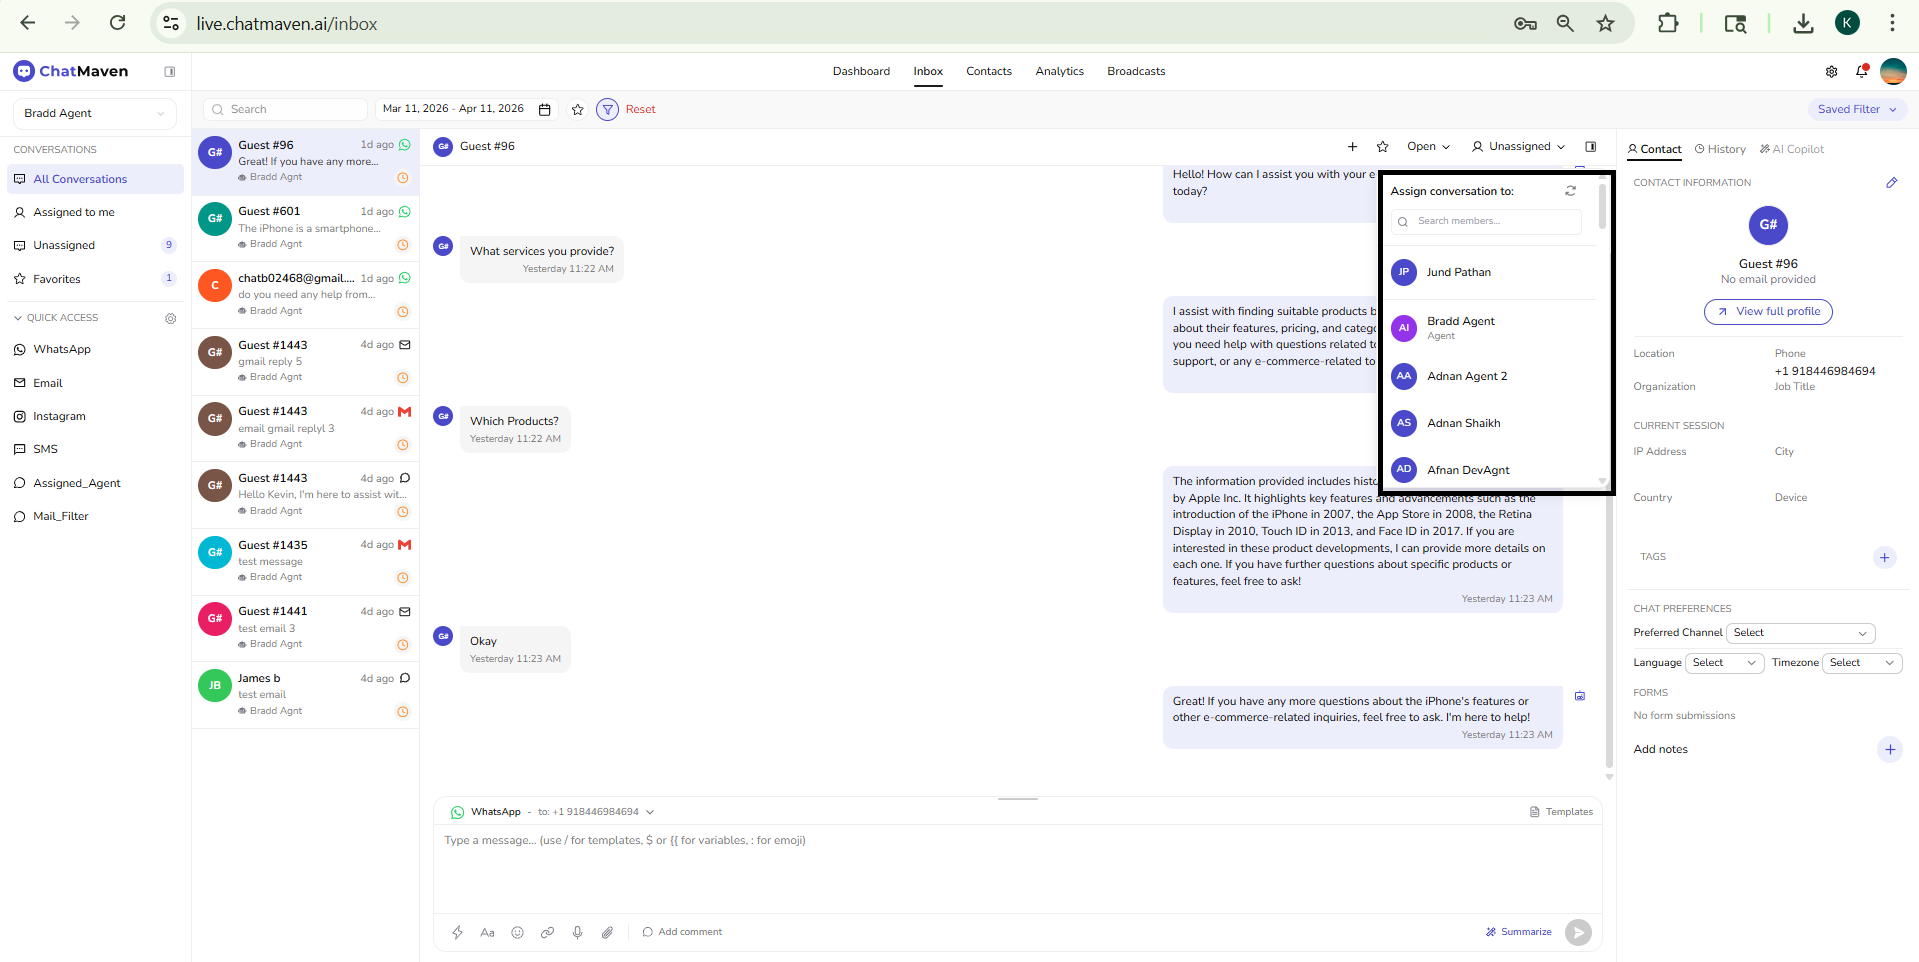Navigate to the Analytics page
The image size is (1919, 962).
click(1059, 71)
